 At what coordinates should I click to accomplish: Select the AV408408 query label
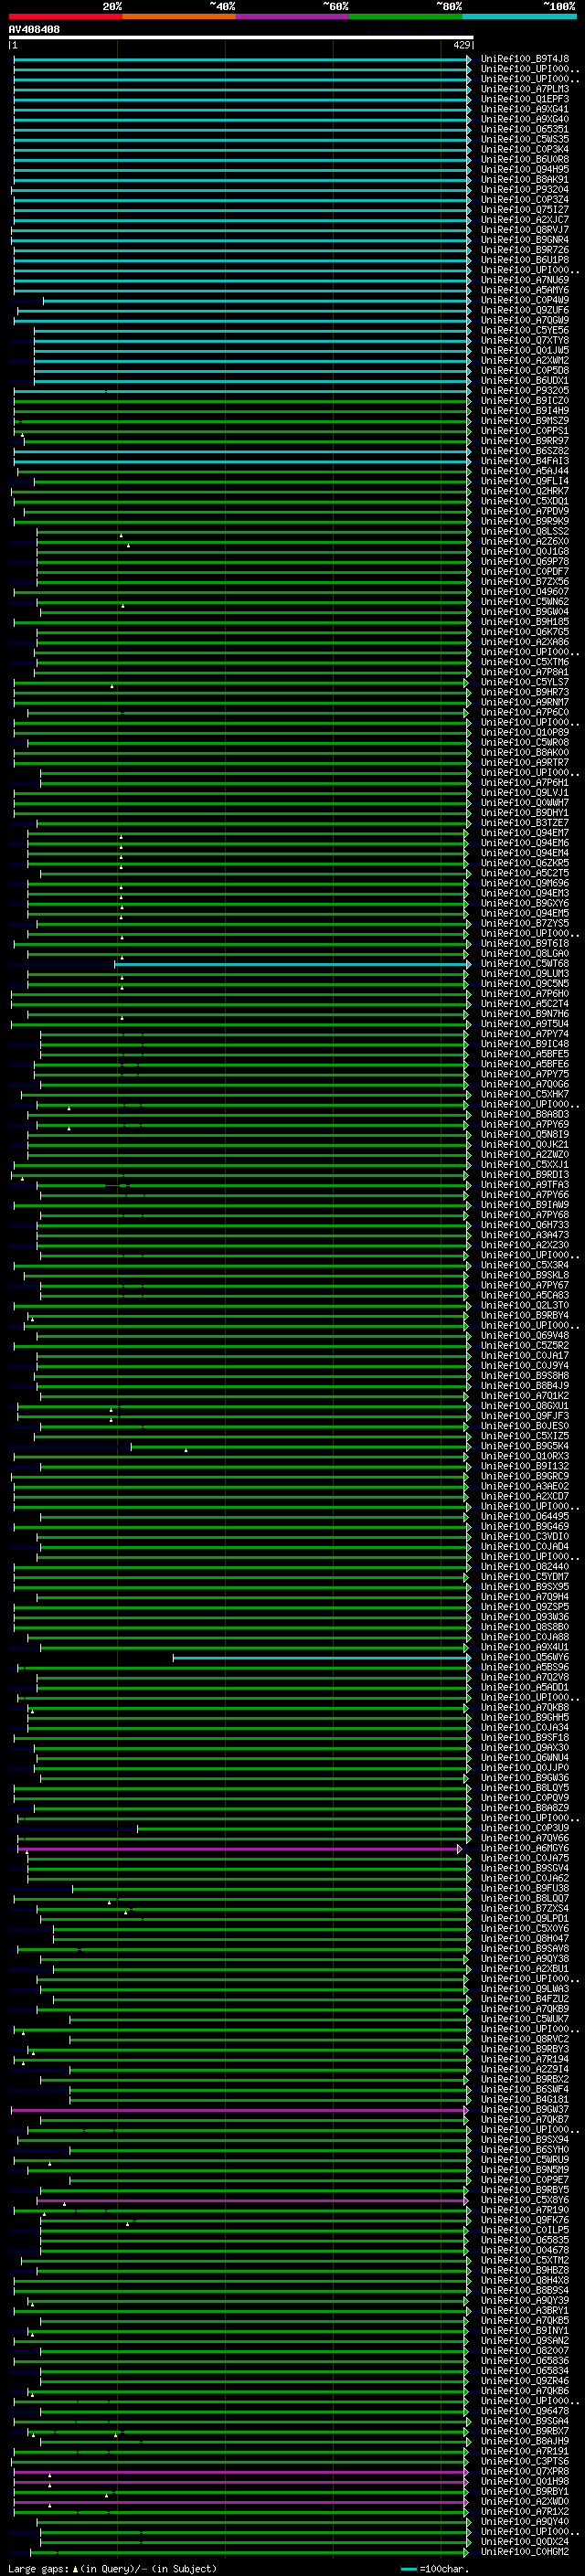[34, 30]
